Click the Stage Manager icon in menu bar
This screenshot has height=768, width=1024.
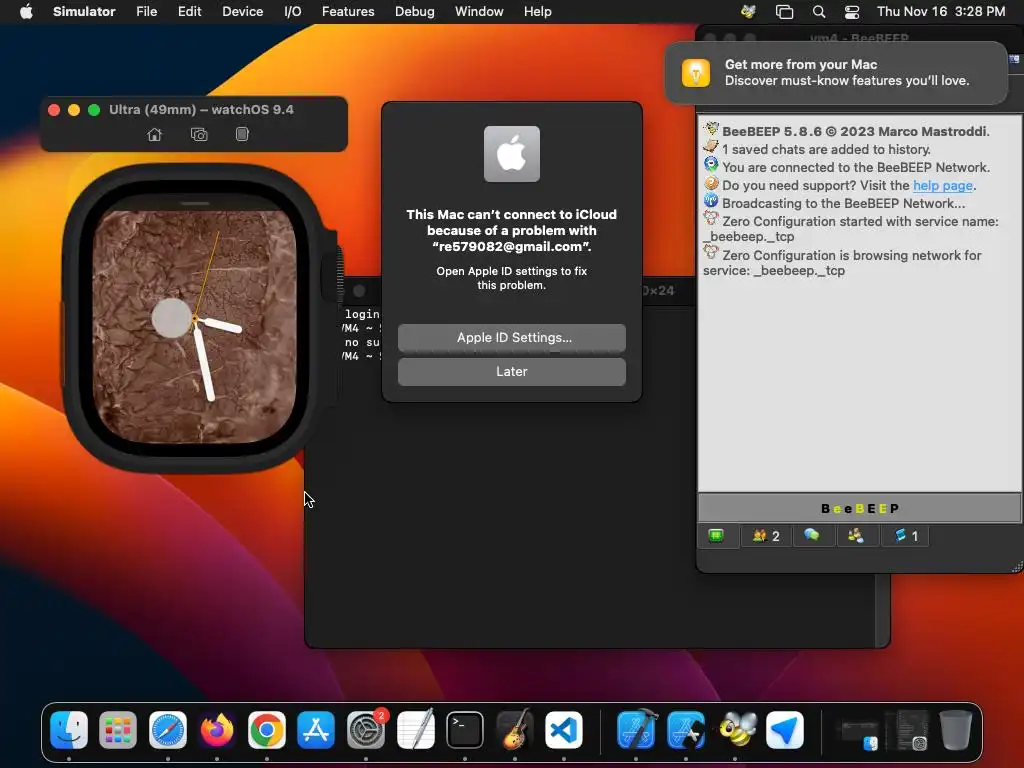(x=784, y=12)
